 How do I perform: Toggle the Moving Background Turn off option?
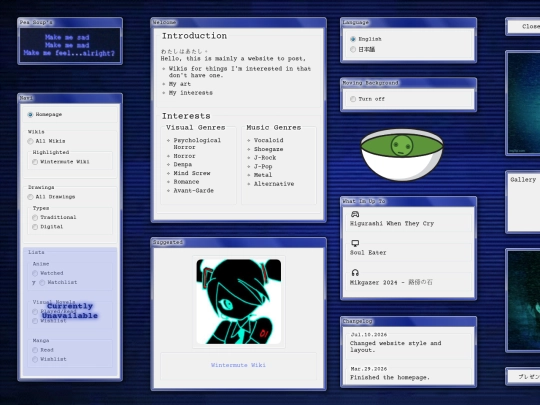tap(353, 99)
